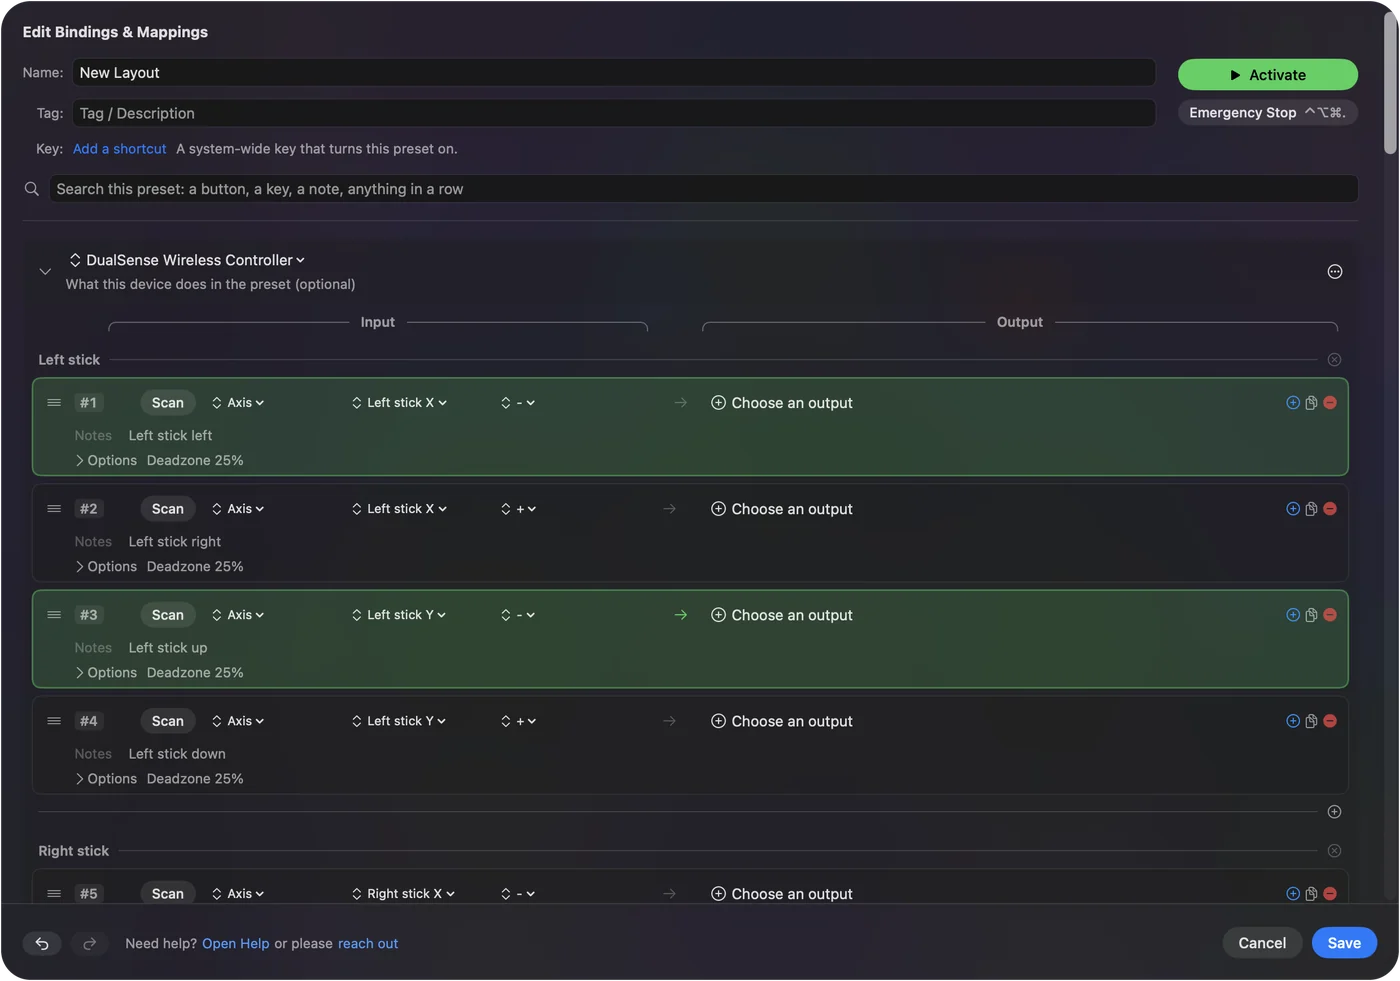
Task: Add a new group with the plus circle icon
Action: [1334, 812]
